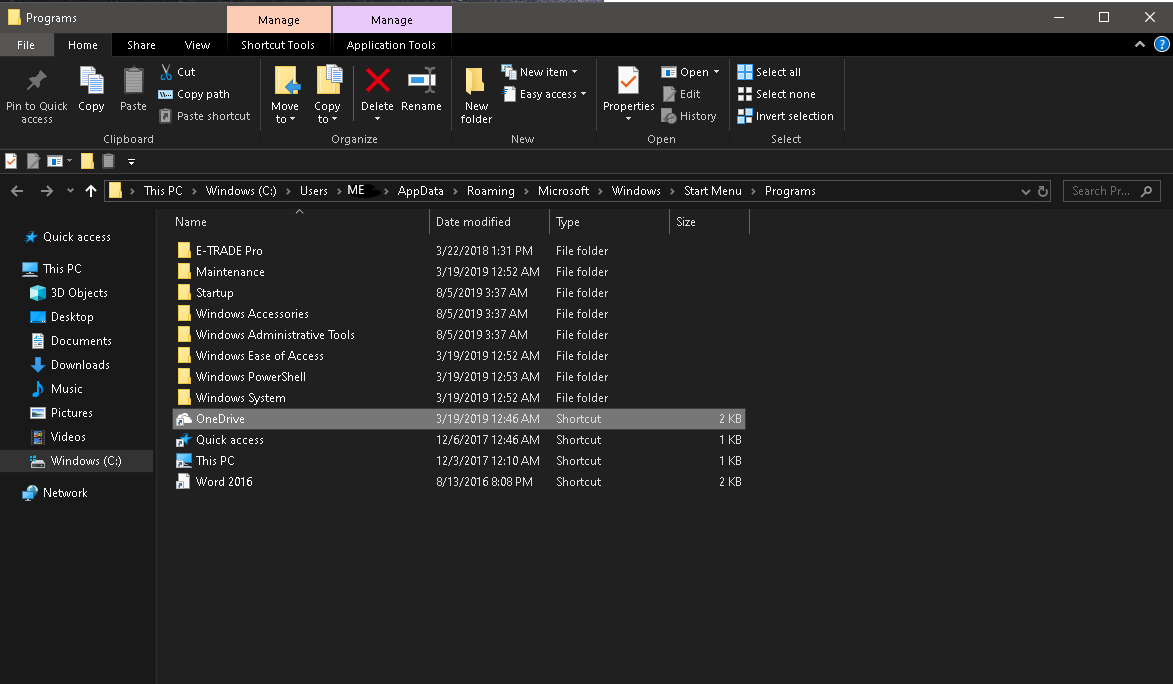Screen dimensions: 1173x684
Task: Select Downloads in navigation pane
Action: [x=80, y=365]
